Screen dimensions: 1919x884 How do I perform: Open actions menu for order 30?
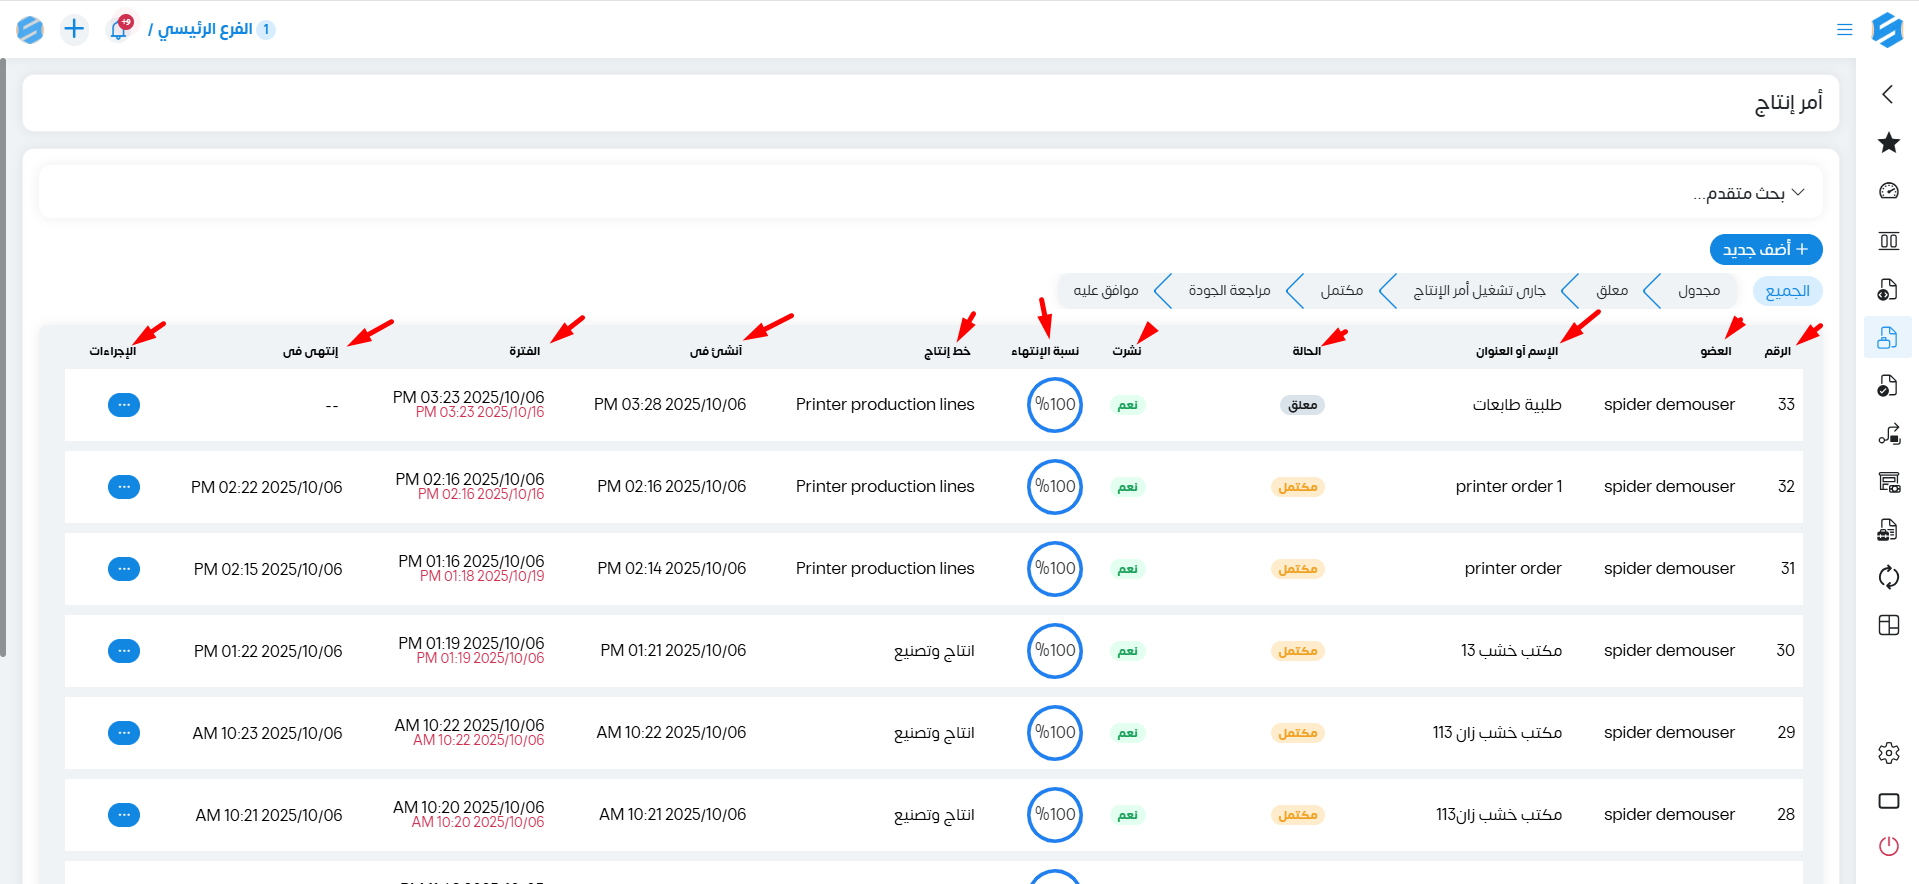124,651
